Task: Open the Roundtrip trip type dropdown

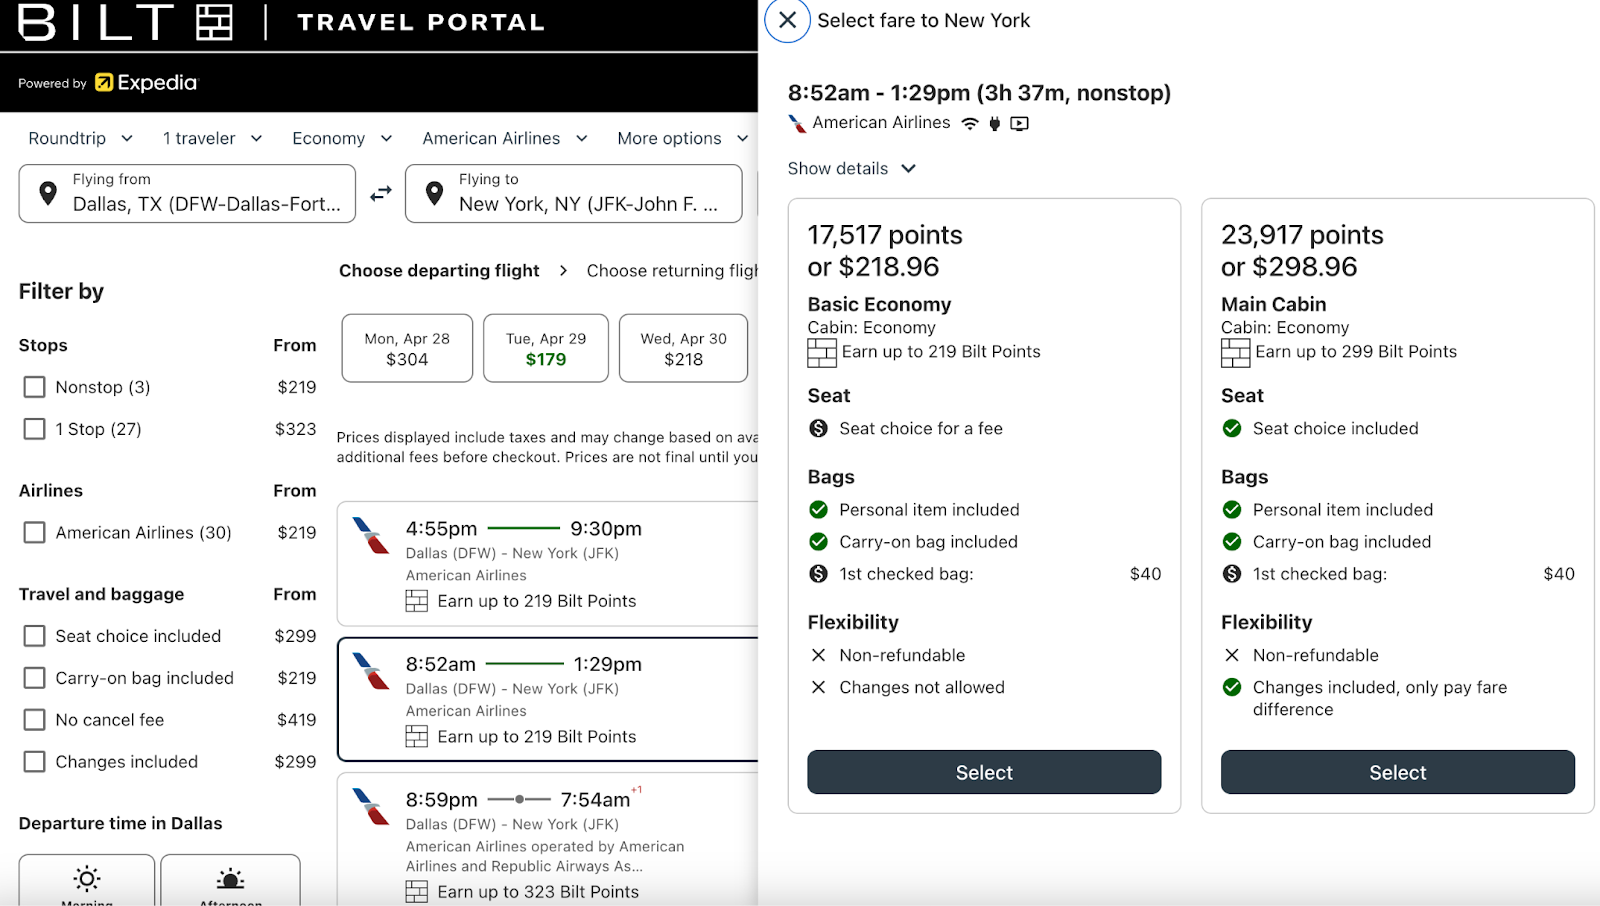Action: click(x=80, y=138)
